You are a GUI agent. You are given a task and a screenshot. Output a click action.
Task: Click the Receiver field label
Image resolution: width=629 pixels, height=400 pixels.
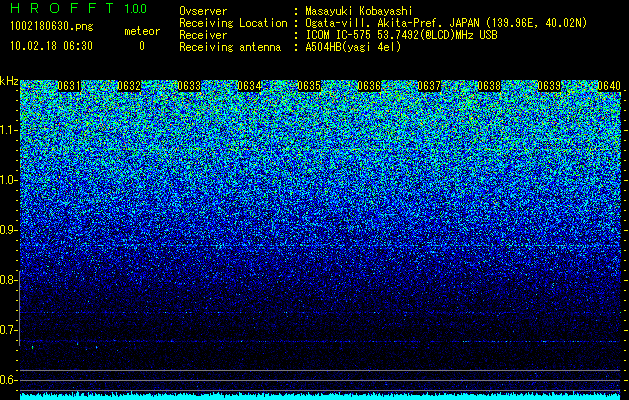click(x=203, y=35)
